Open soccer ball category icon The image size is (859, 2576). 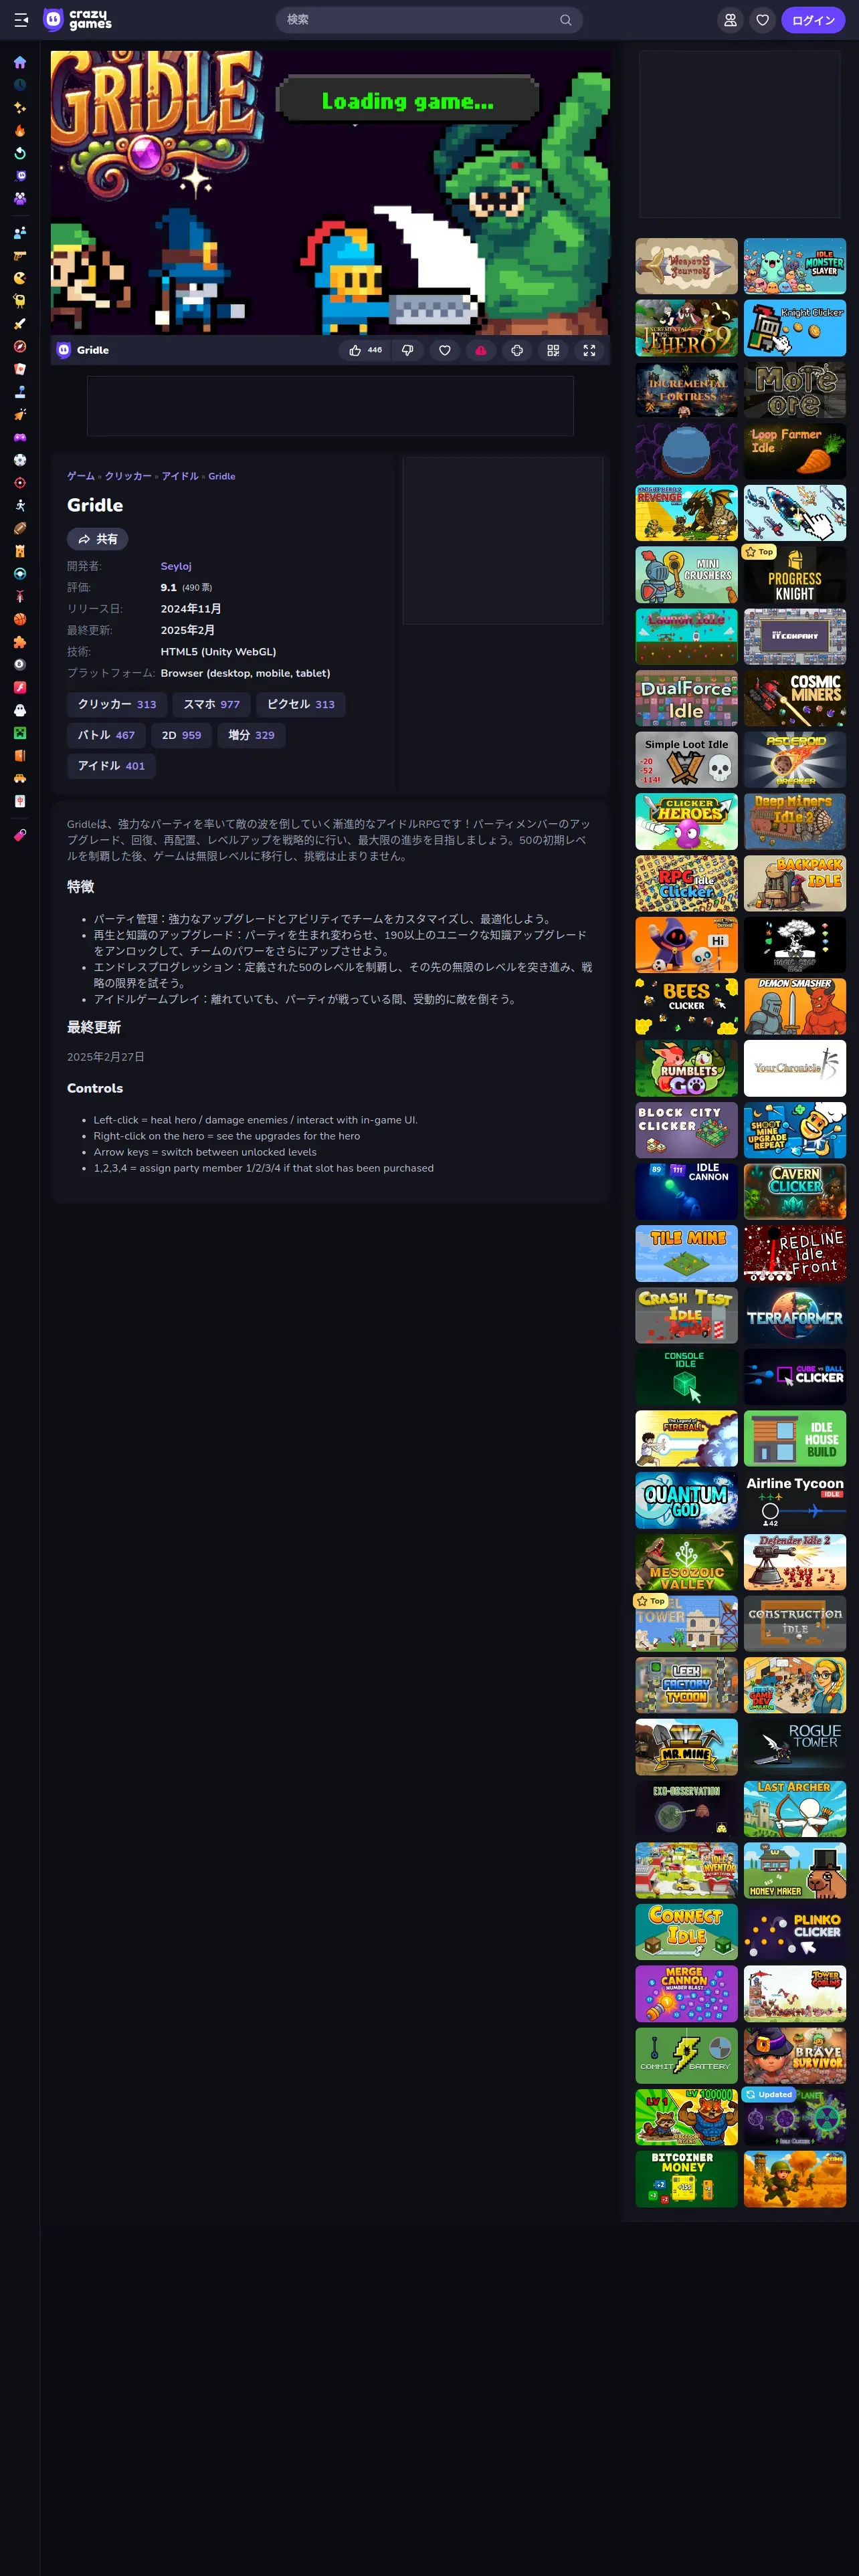[x=20, y=460]
